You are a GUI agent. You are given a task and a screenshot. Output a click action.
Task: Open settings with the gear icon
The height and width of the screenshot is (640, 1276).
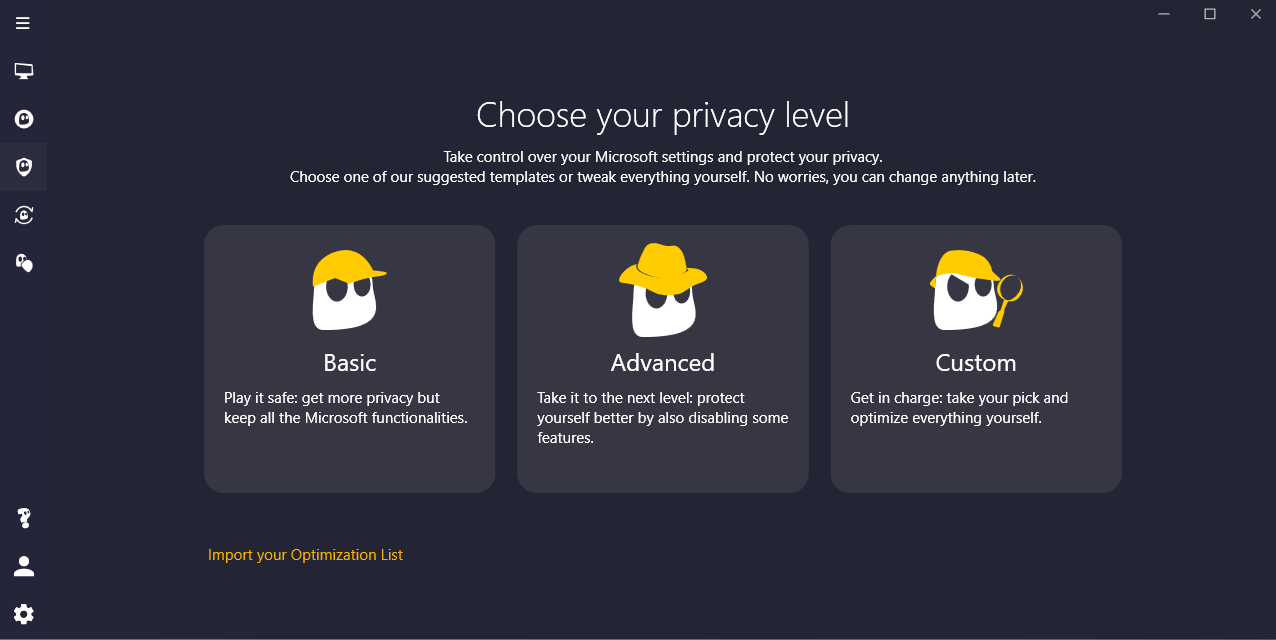coord(23,614)
